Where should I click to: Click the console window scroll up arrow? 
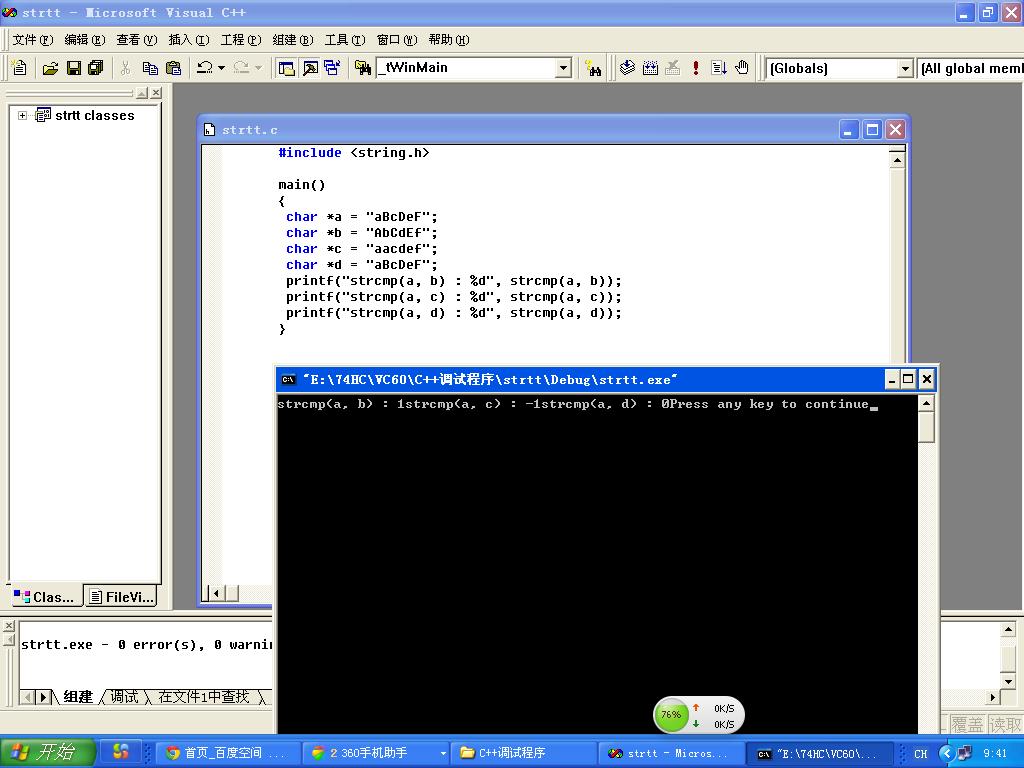click(x=926, y=404)
